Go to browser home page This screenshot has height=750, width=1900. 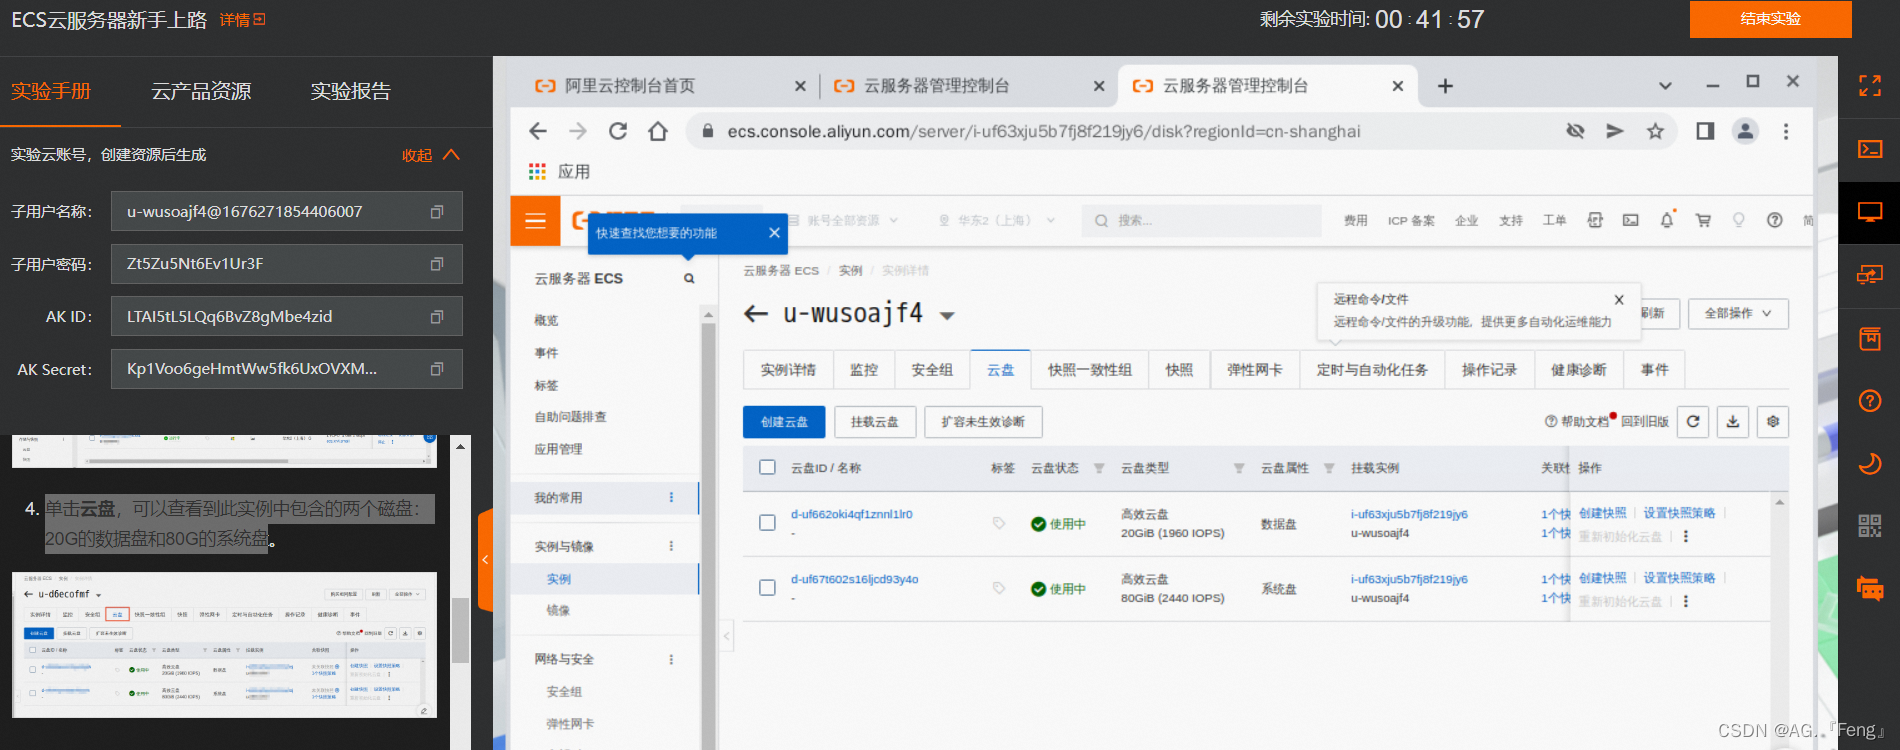coord(658,131)
